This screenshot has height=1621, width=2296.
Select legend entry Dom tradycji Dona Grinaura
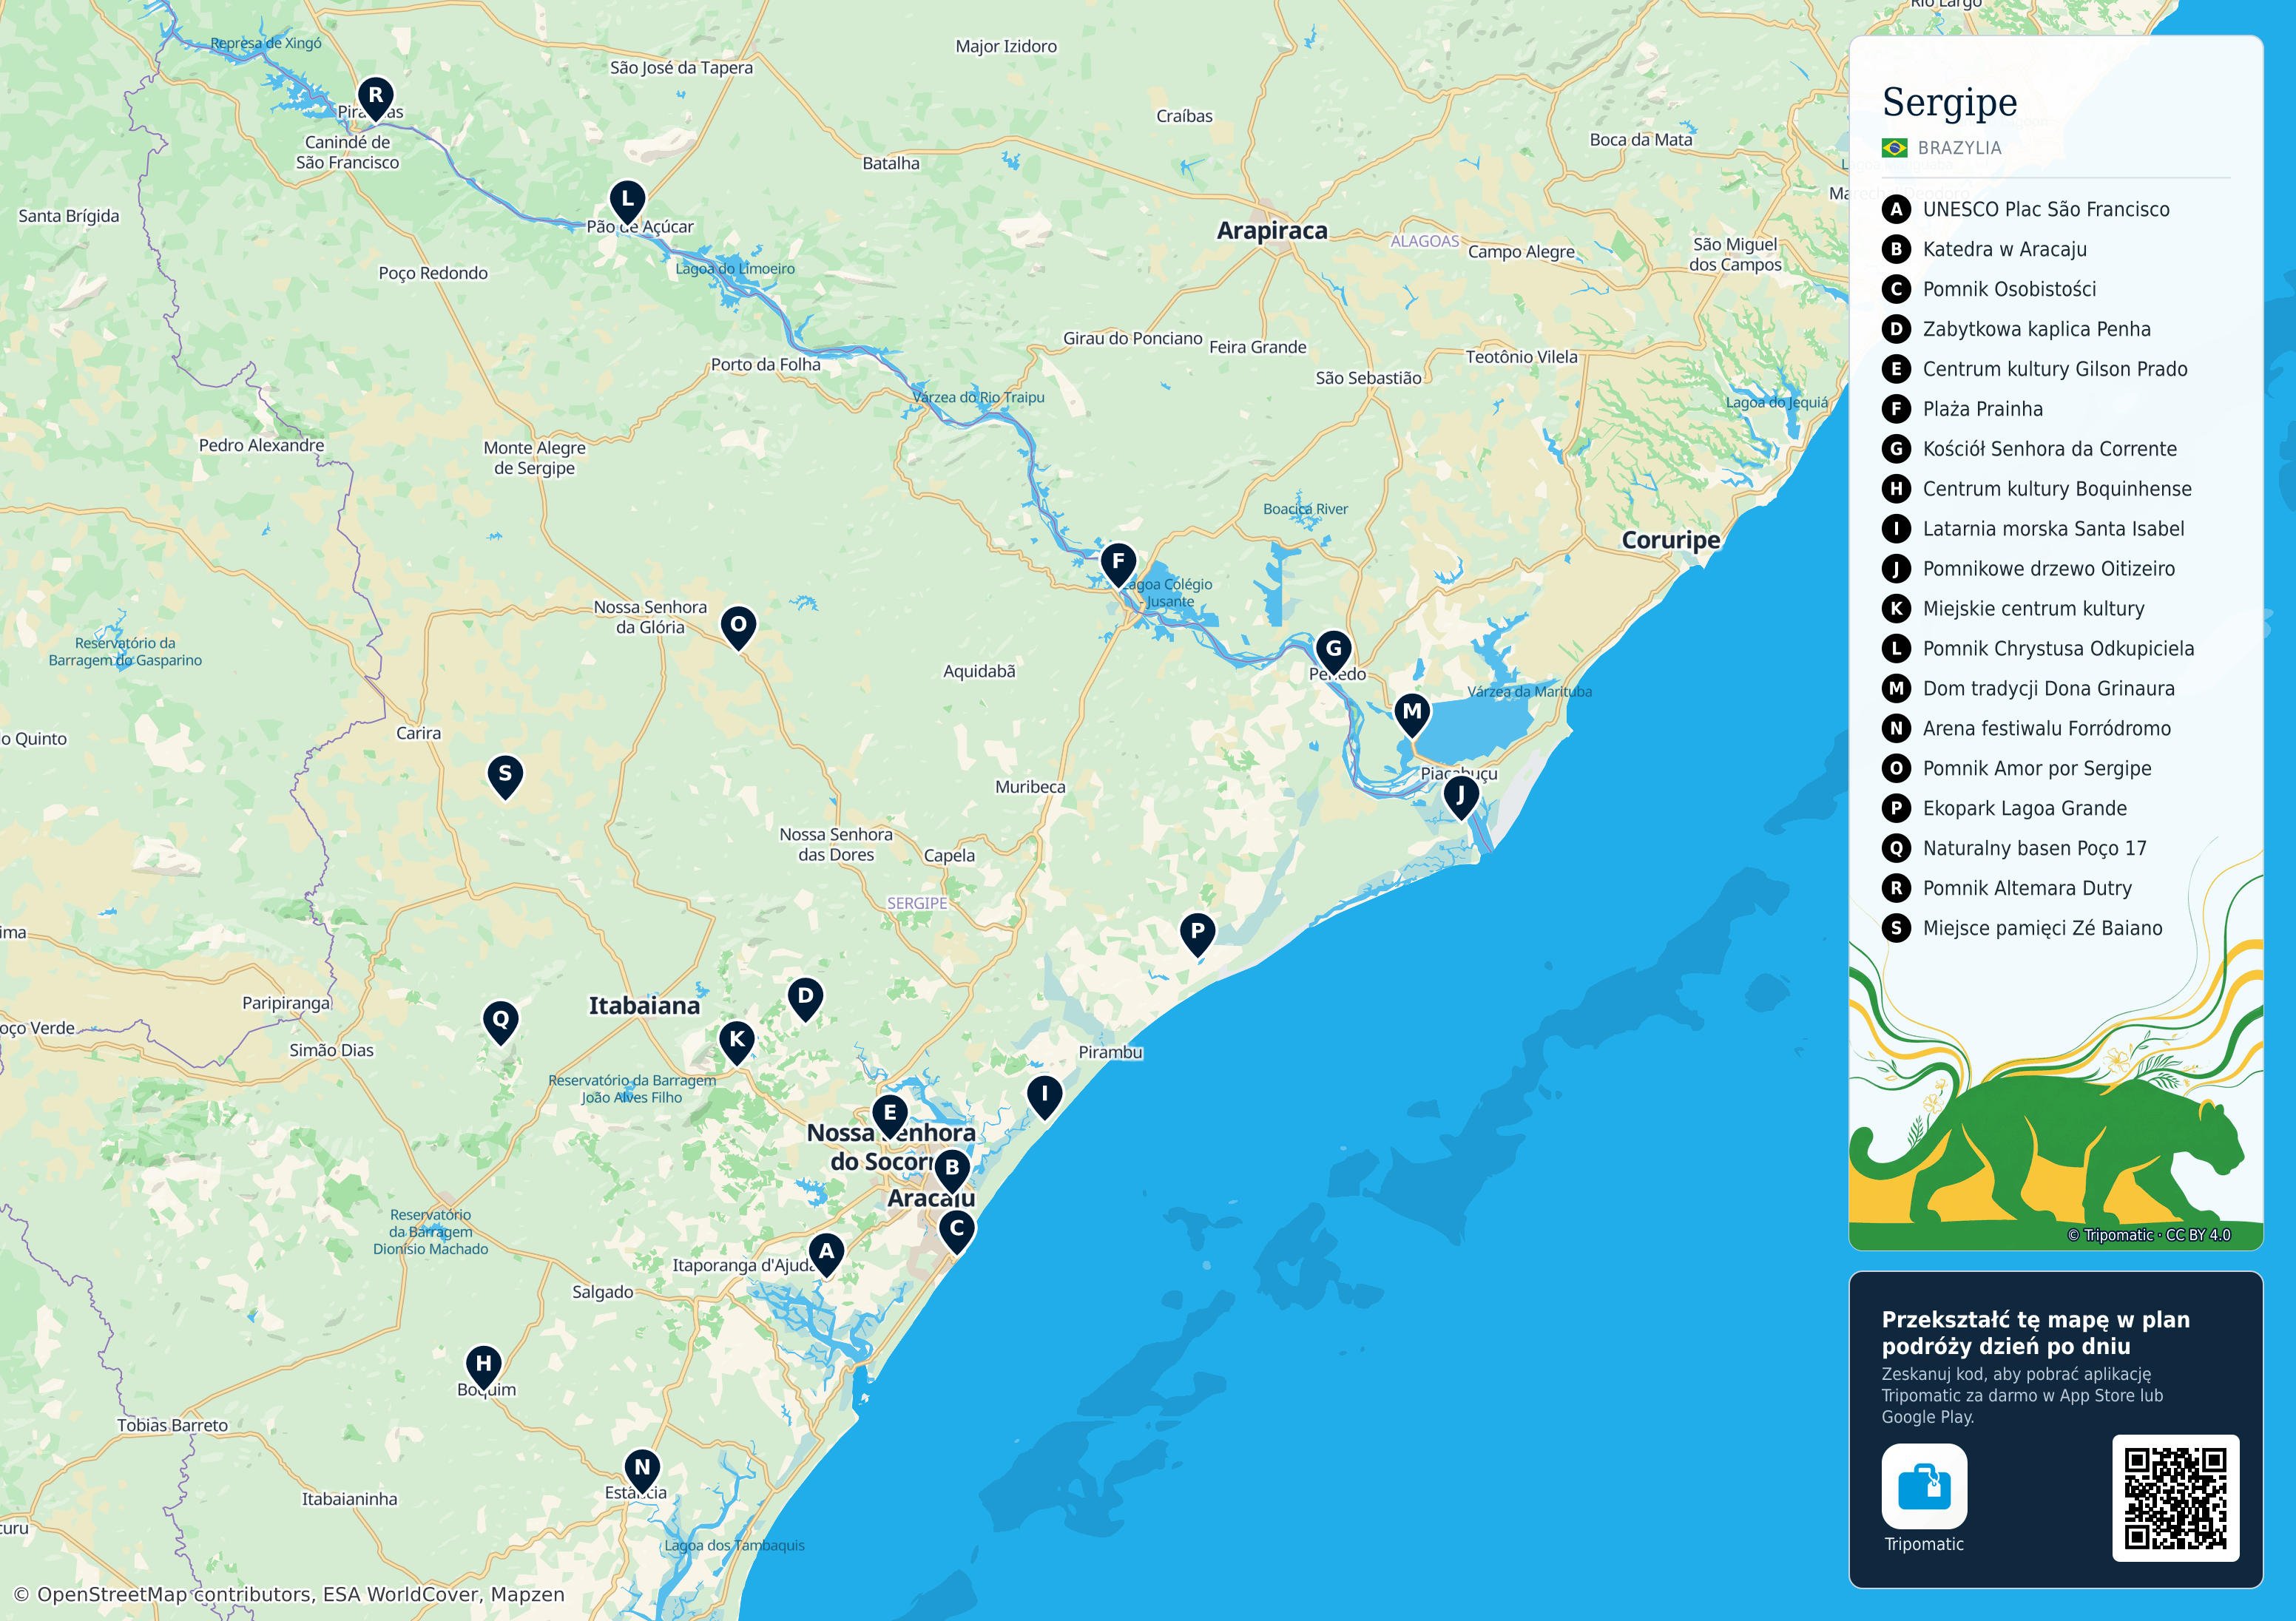tap(2049, 688)
